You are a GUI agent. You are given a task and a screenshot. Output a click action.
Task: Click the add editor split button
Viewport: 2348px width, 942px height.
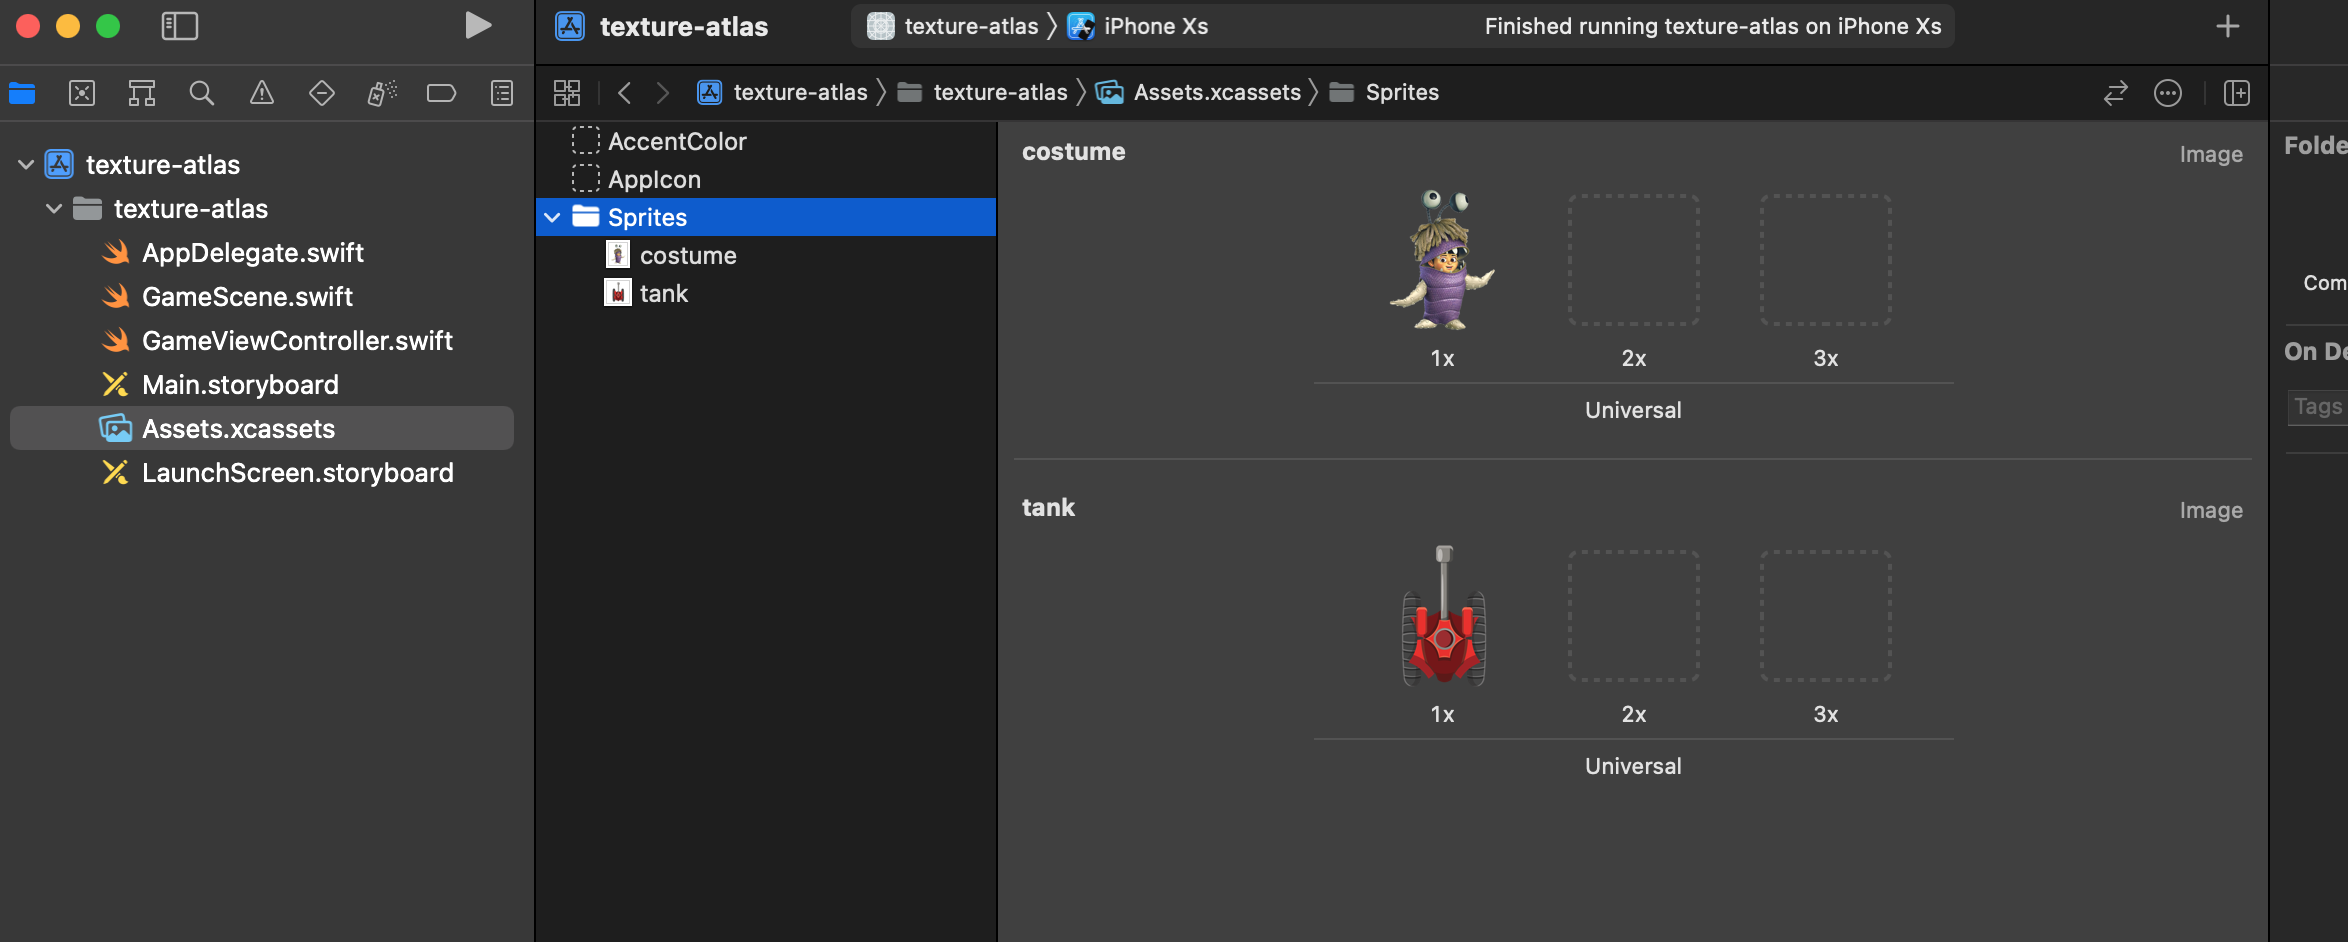[x=2236, y=93]
